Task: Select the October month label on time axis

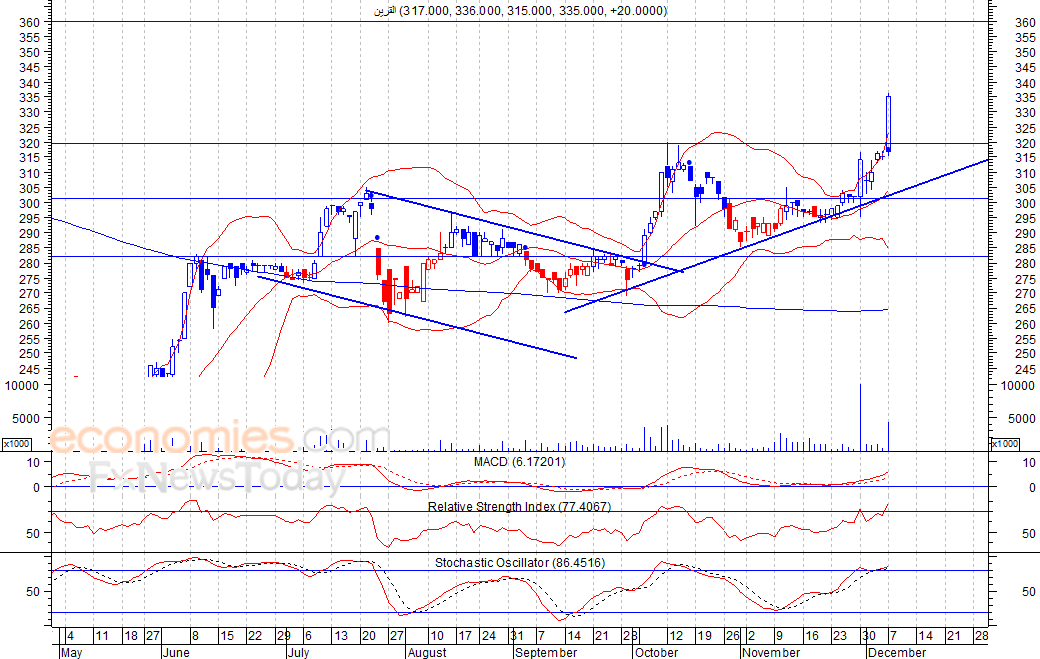Action: pyautogui.click(x=655, y=652)
